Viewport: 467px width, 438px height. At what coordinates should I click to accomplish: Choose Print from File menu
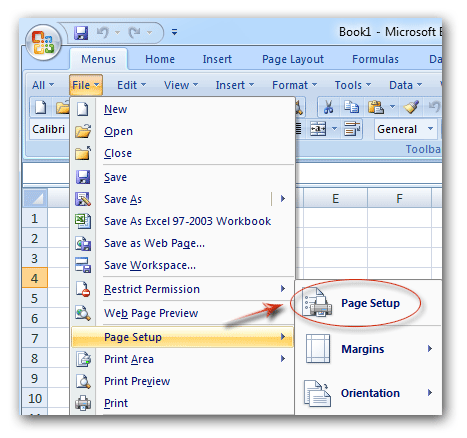182,403
